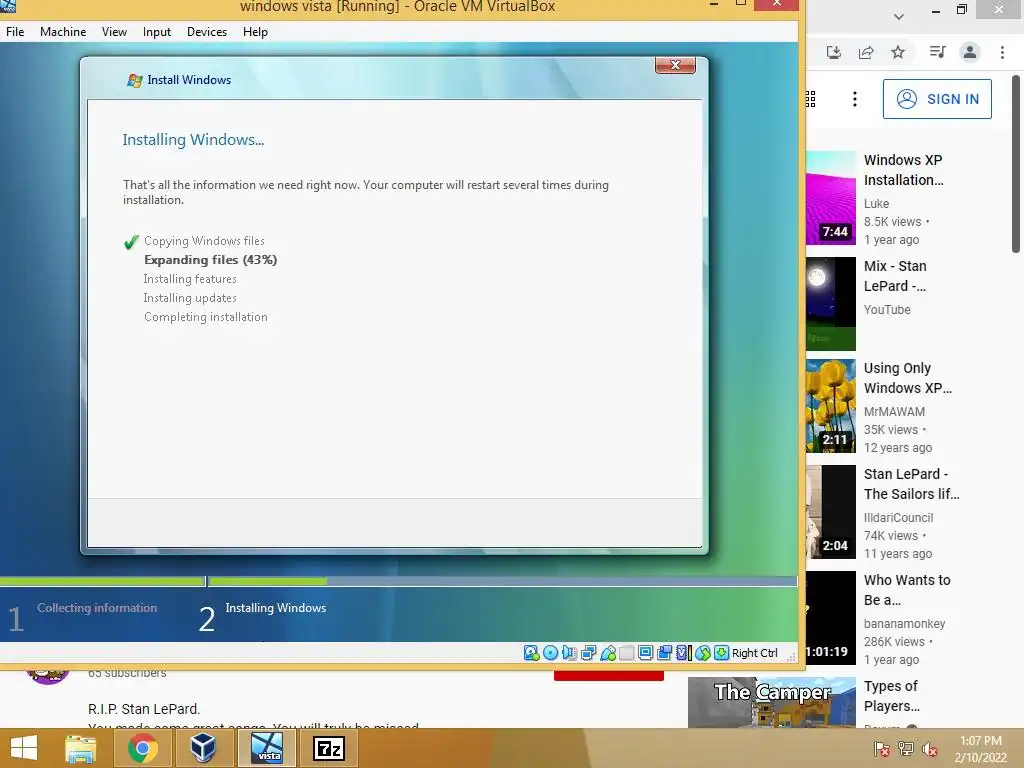Click the shared folders status icon
Image resolution: width=1024 pixels, height=768 pixels.
click(627, 652)
